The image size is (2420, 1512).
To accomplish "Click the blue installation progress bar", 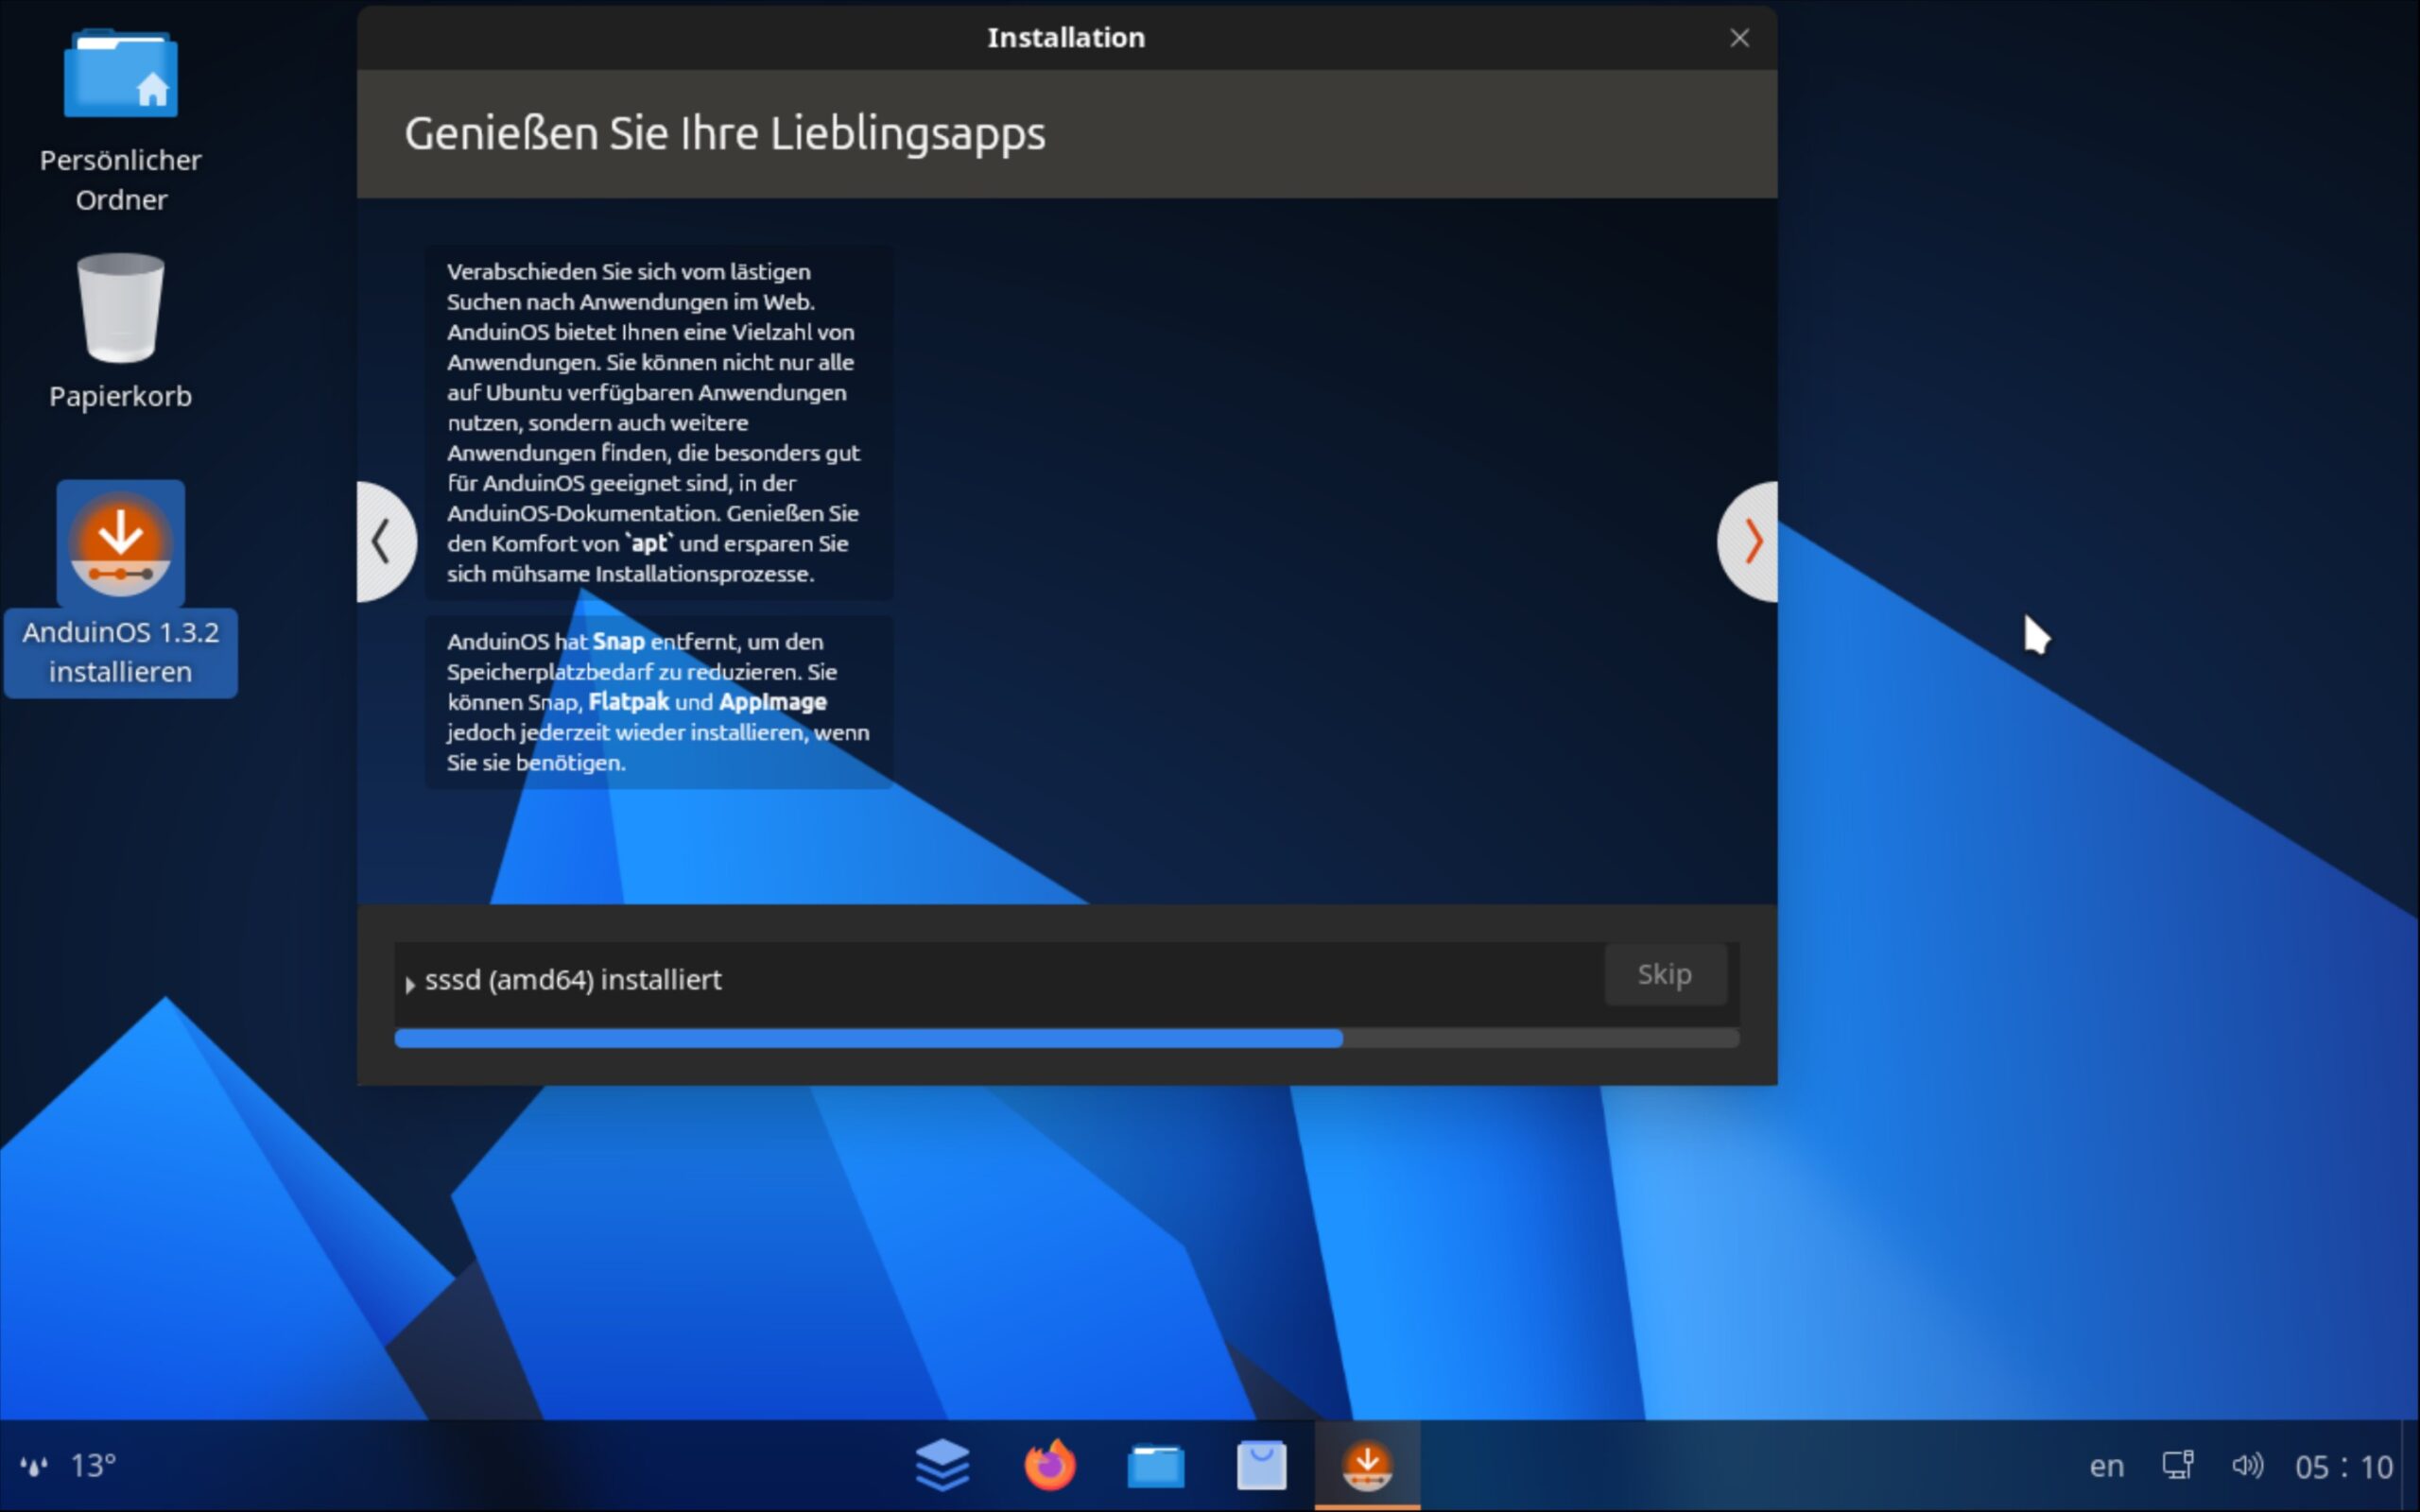I will click(x=1066, y=1039).
